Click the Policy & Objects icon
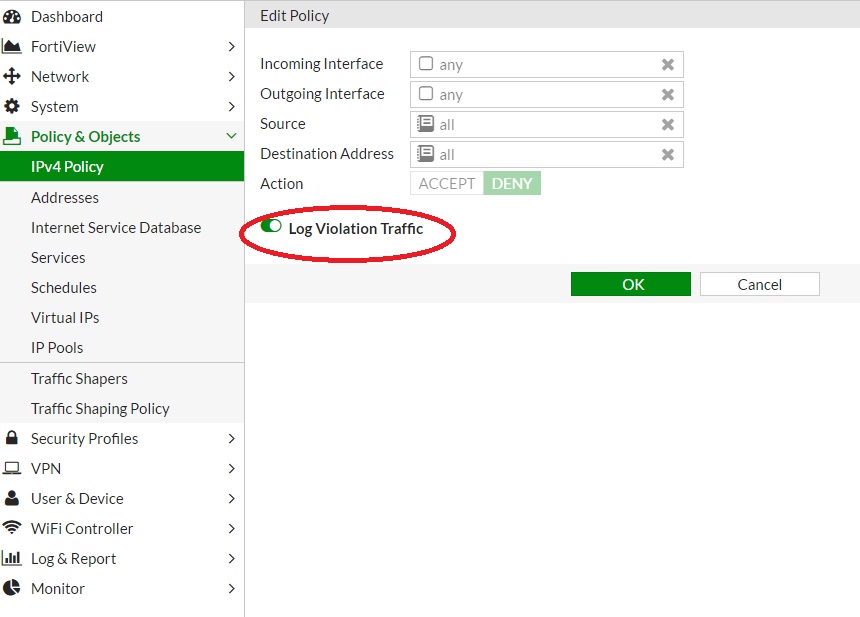This screenshot has height=617, width=860. click(12, 136)
